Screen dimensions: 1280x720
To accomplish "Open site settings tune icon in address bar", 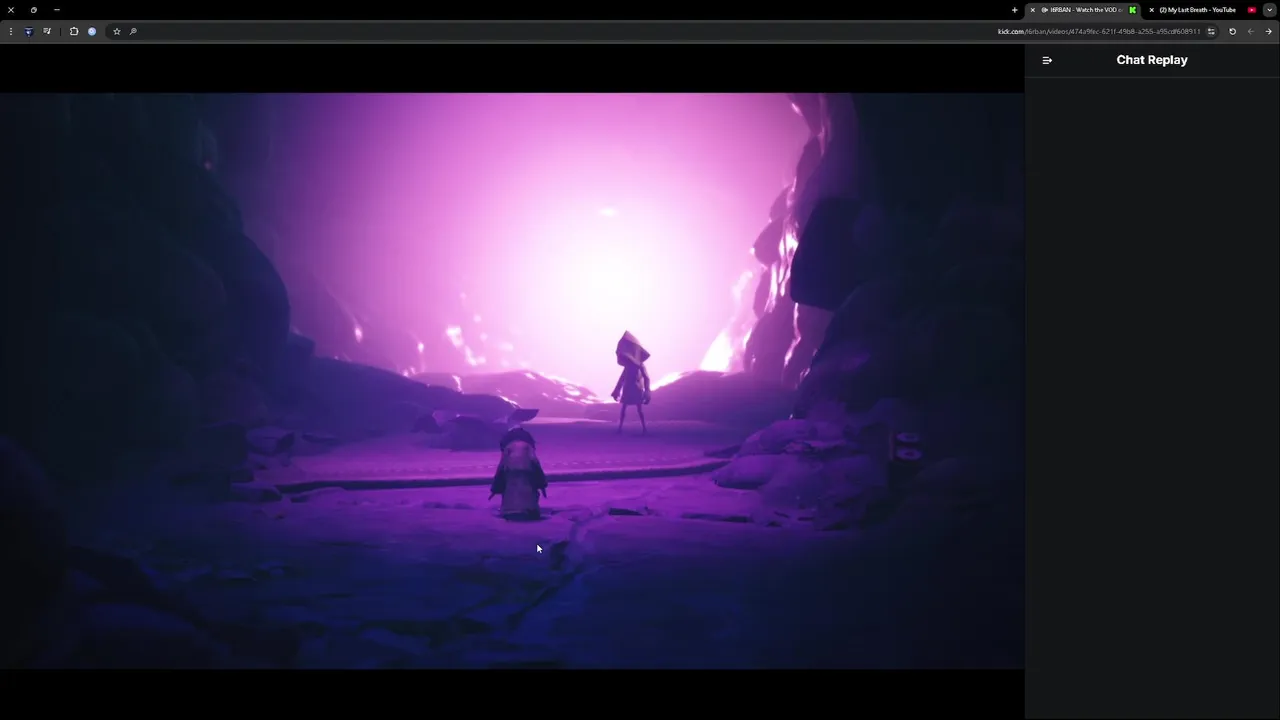I will pyautogui.click(x=1211, y=31).
